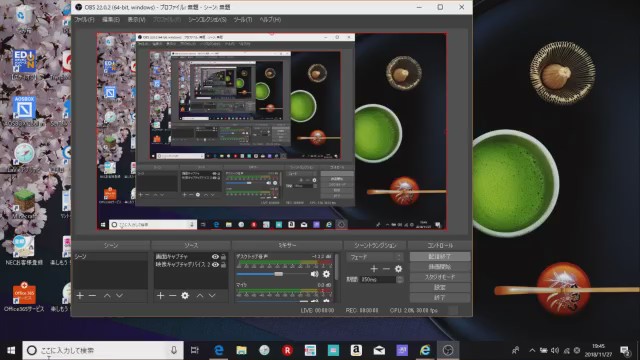The height and width of the screenshot is (360, 640).
Task: Open OBS 設定 settings button
Action: (x=440, y=287)
